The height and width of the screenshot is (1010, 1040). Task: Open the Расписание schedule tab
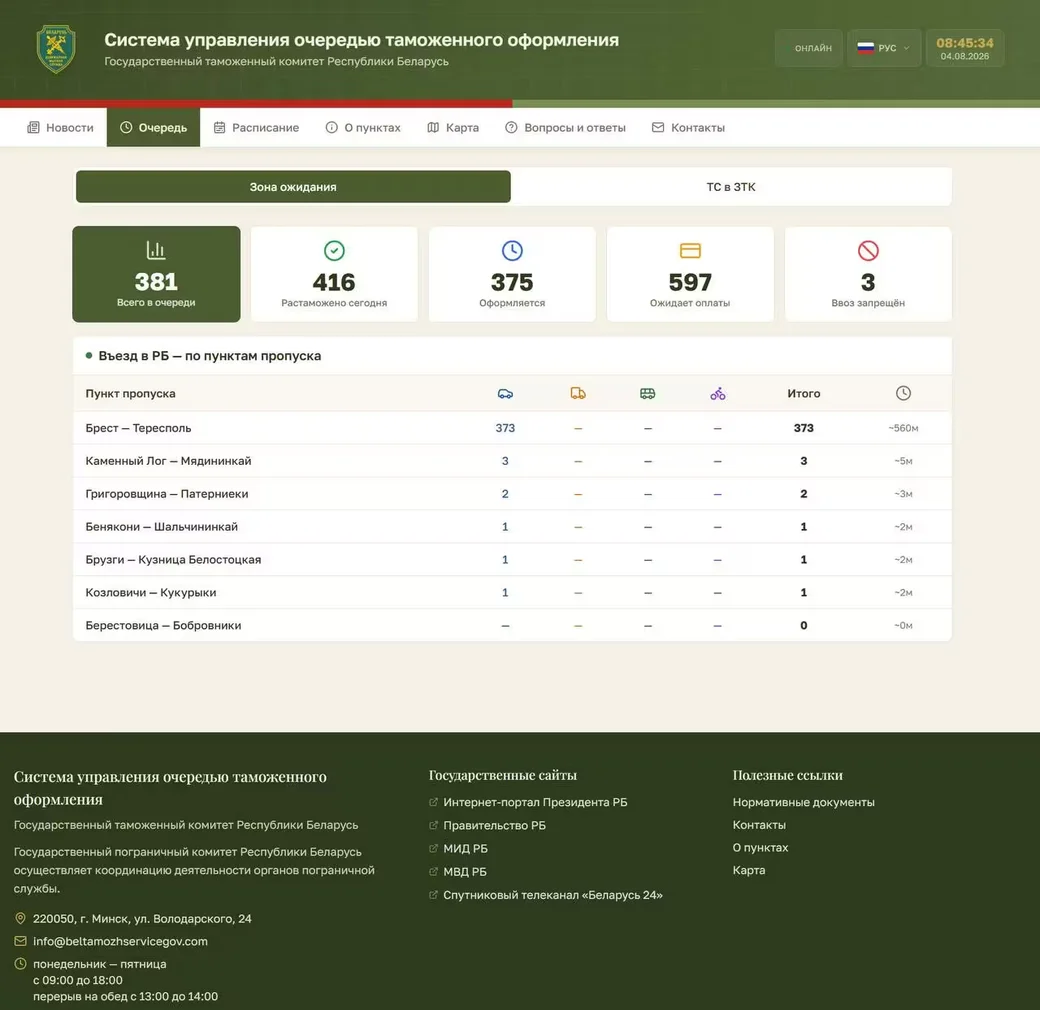256,127
